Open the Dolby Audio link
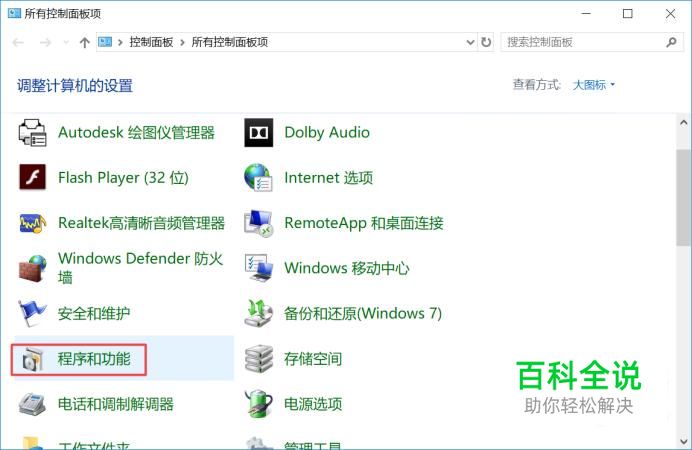The width and height of the screenshot is (692, 450). (x=327, y=132)
